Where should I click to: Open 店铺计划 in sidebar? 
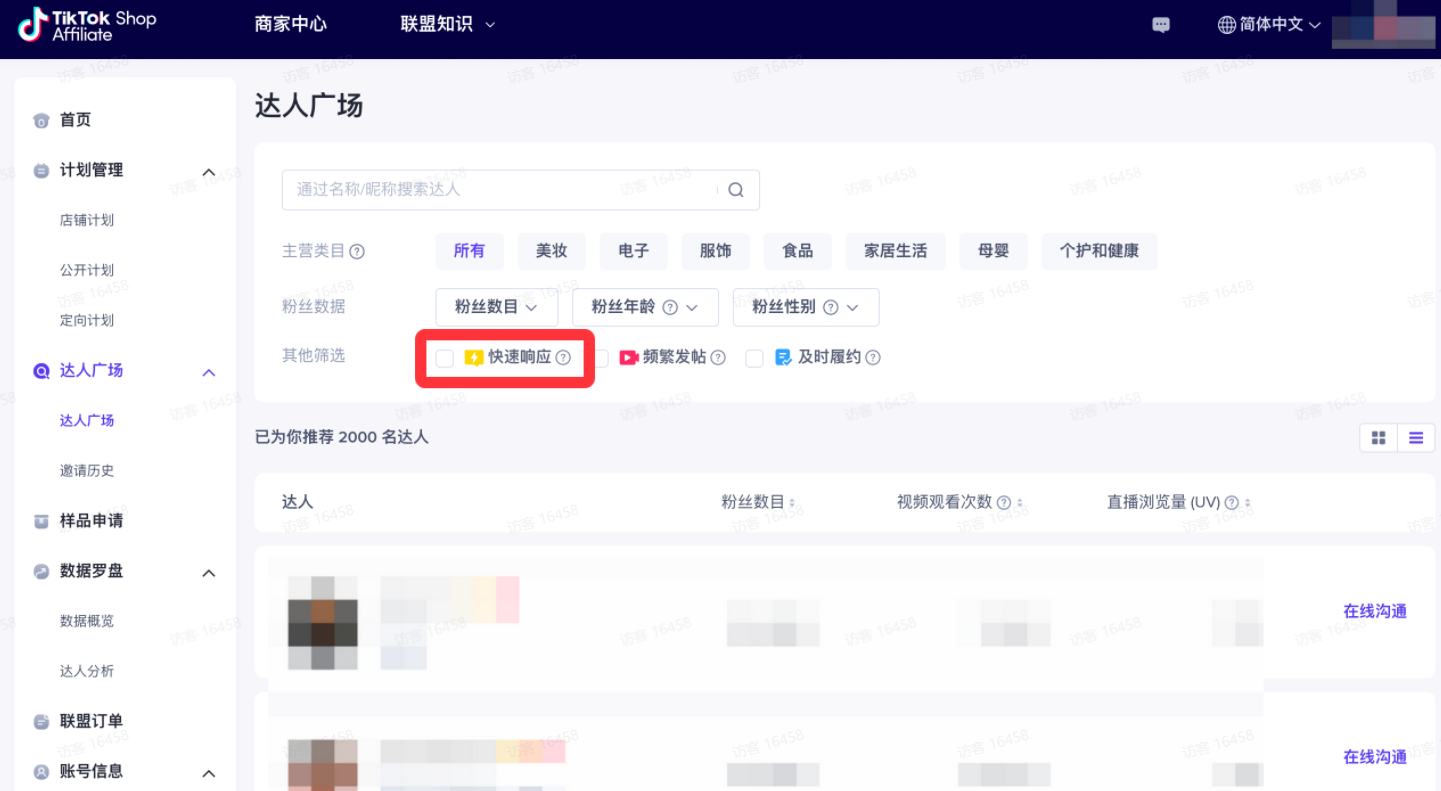click(87, 221)
